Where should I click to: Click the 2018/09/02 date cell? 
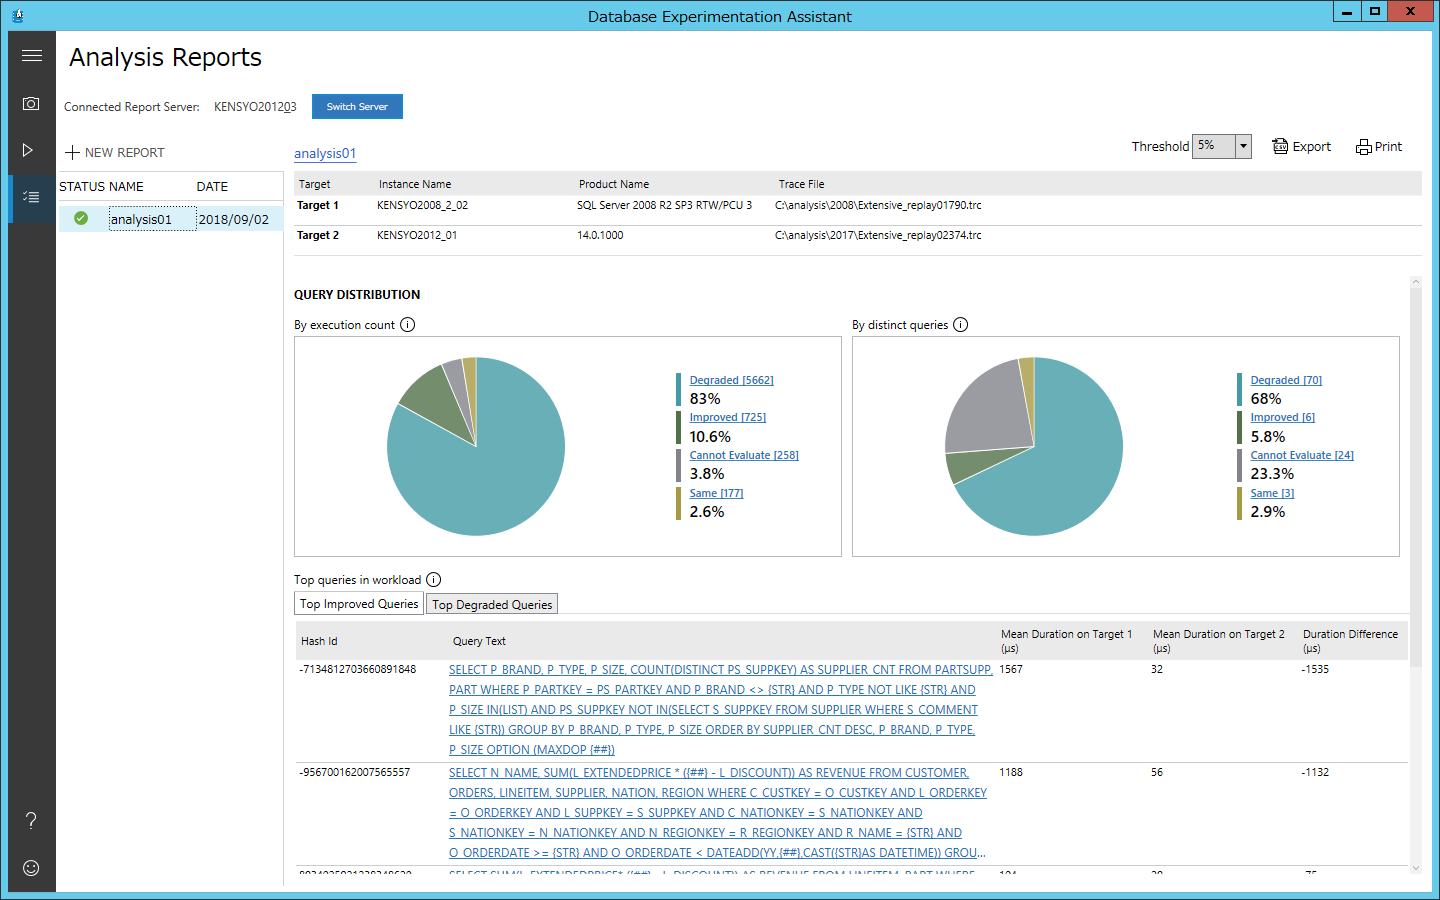[x=234, y=219]
